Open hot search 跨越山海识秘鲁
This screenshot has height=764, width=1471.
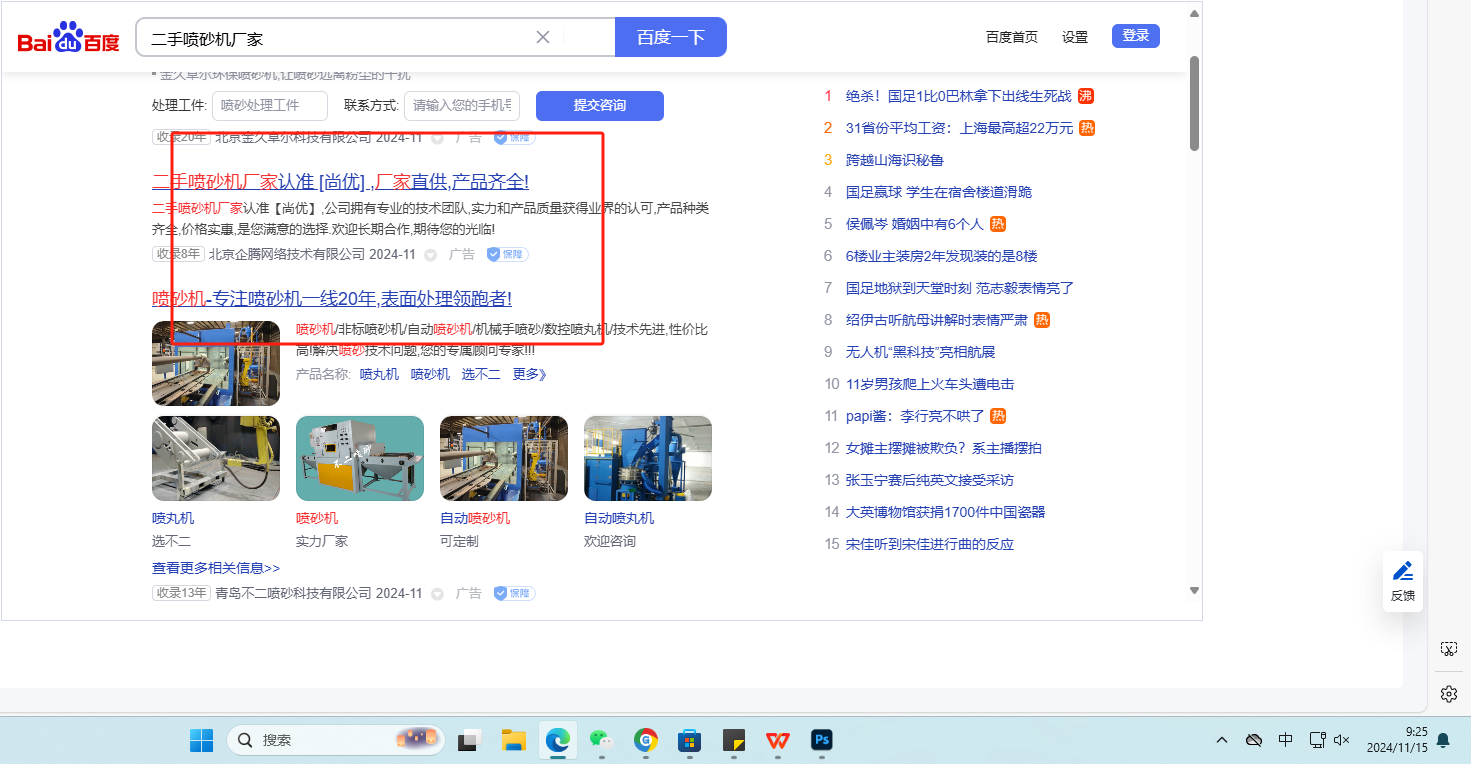pos(895,160)
